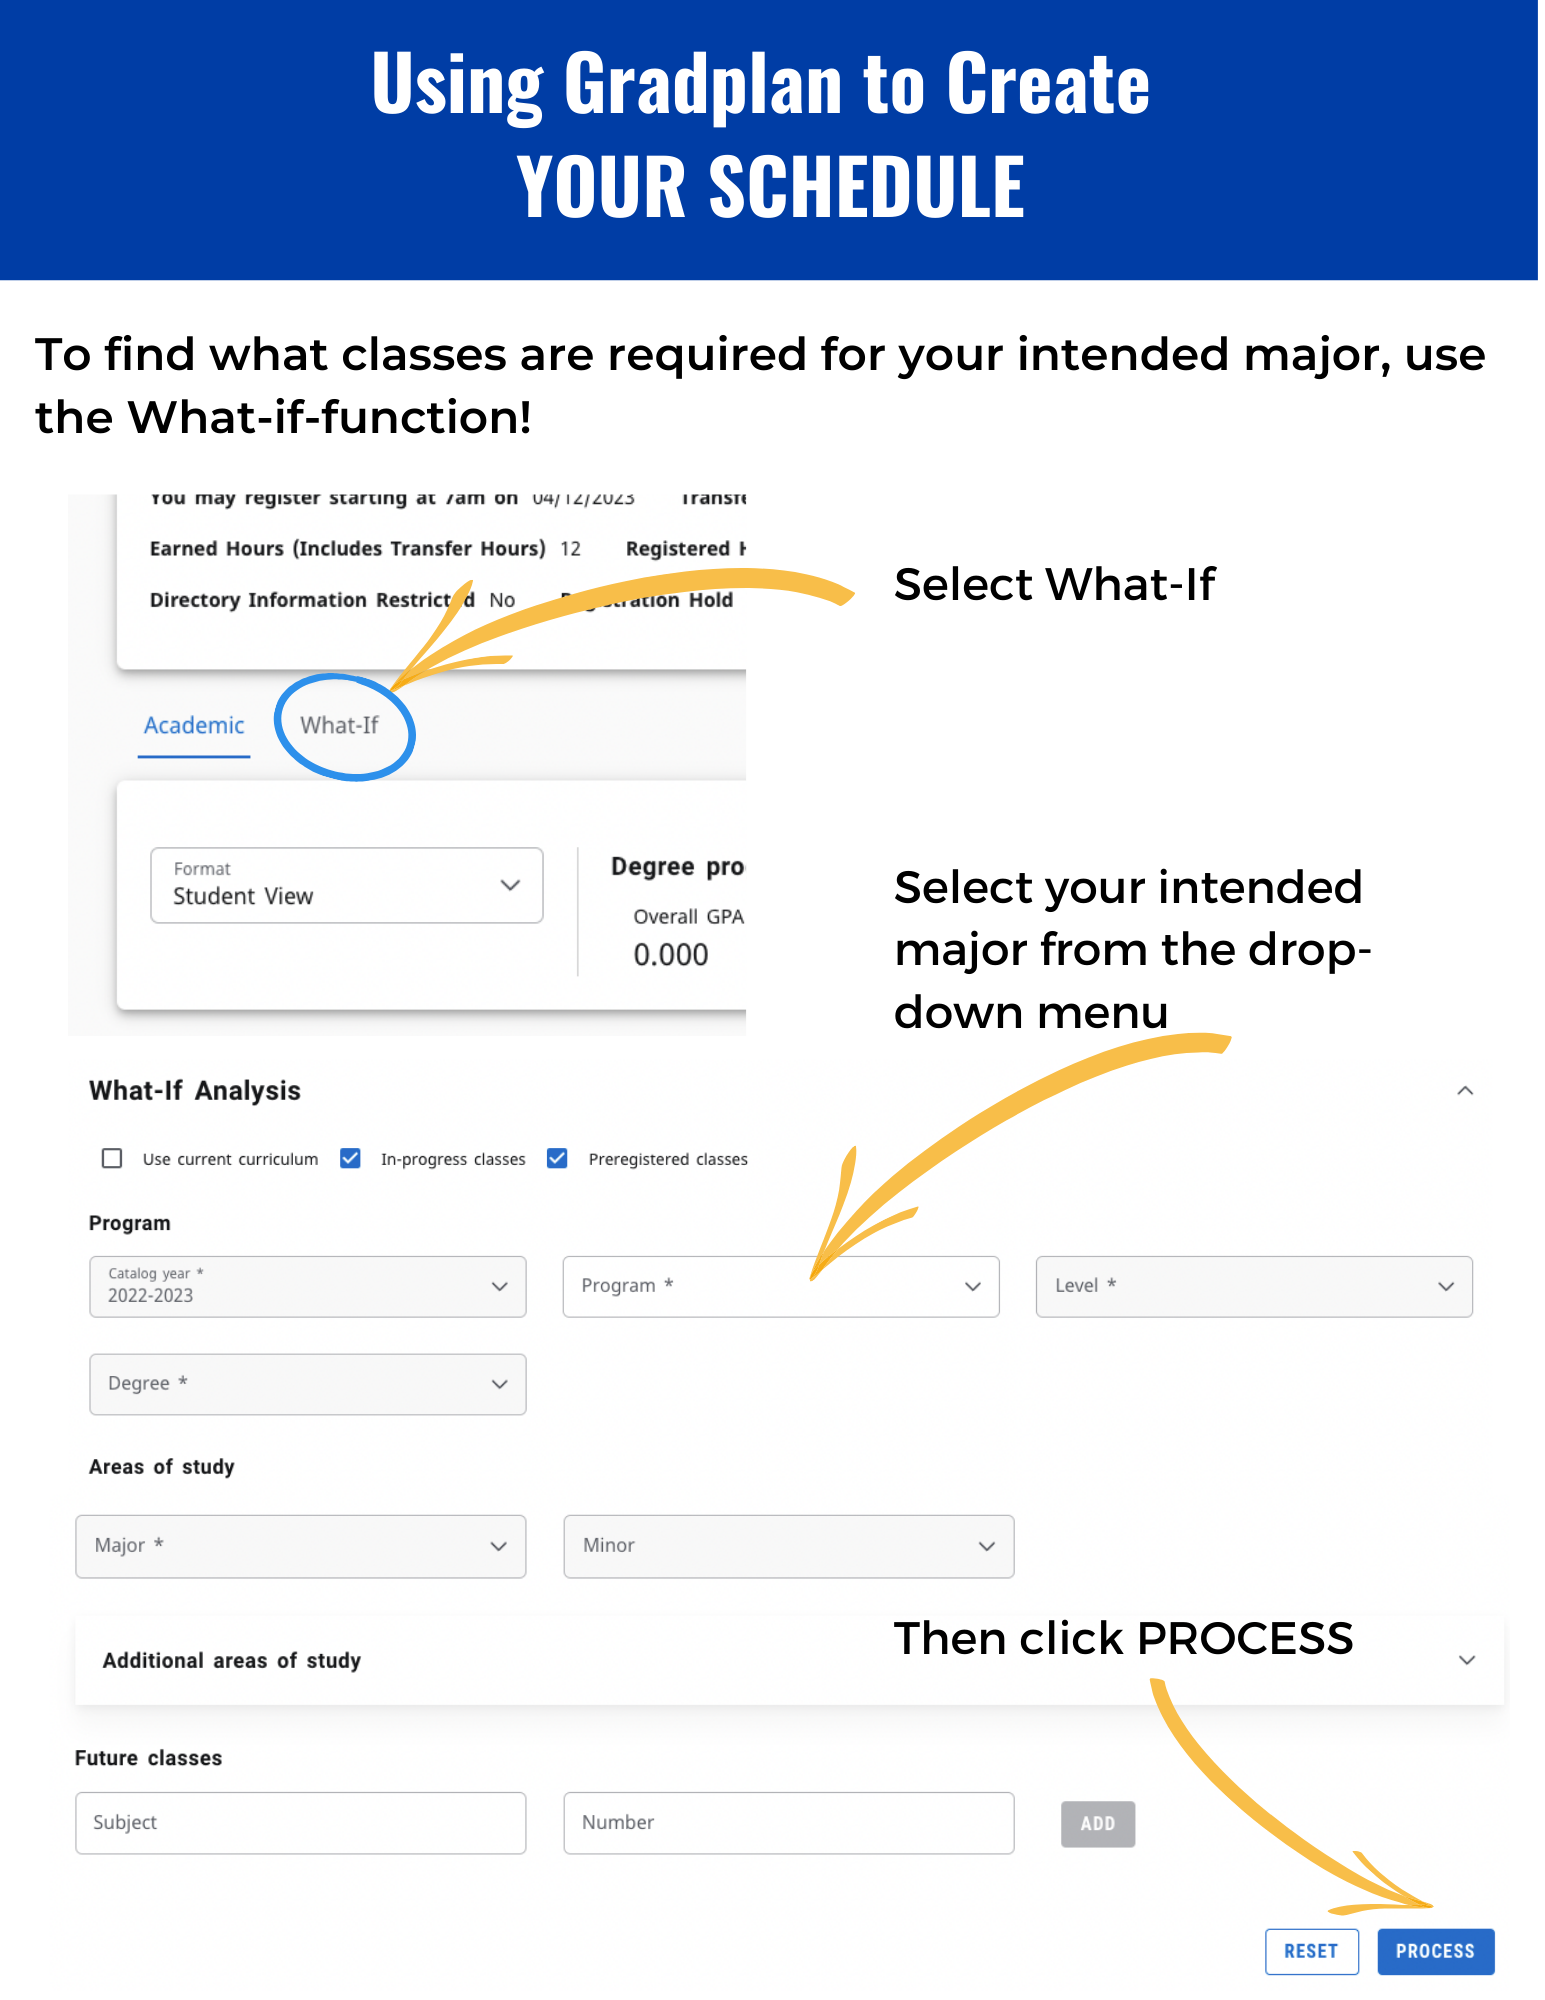Open the Degree dropdown menu
This screenshot has height=2000, width=1545.
[307, 1384]
